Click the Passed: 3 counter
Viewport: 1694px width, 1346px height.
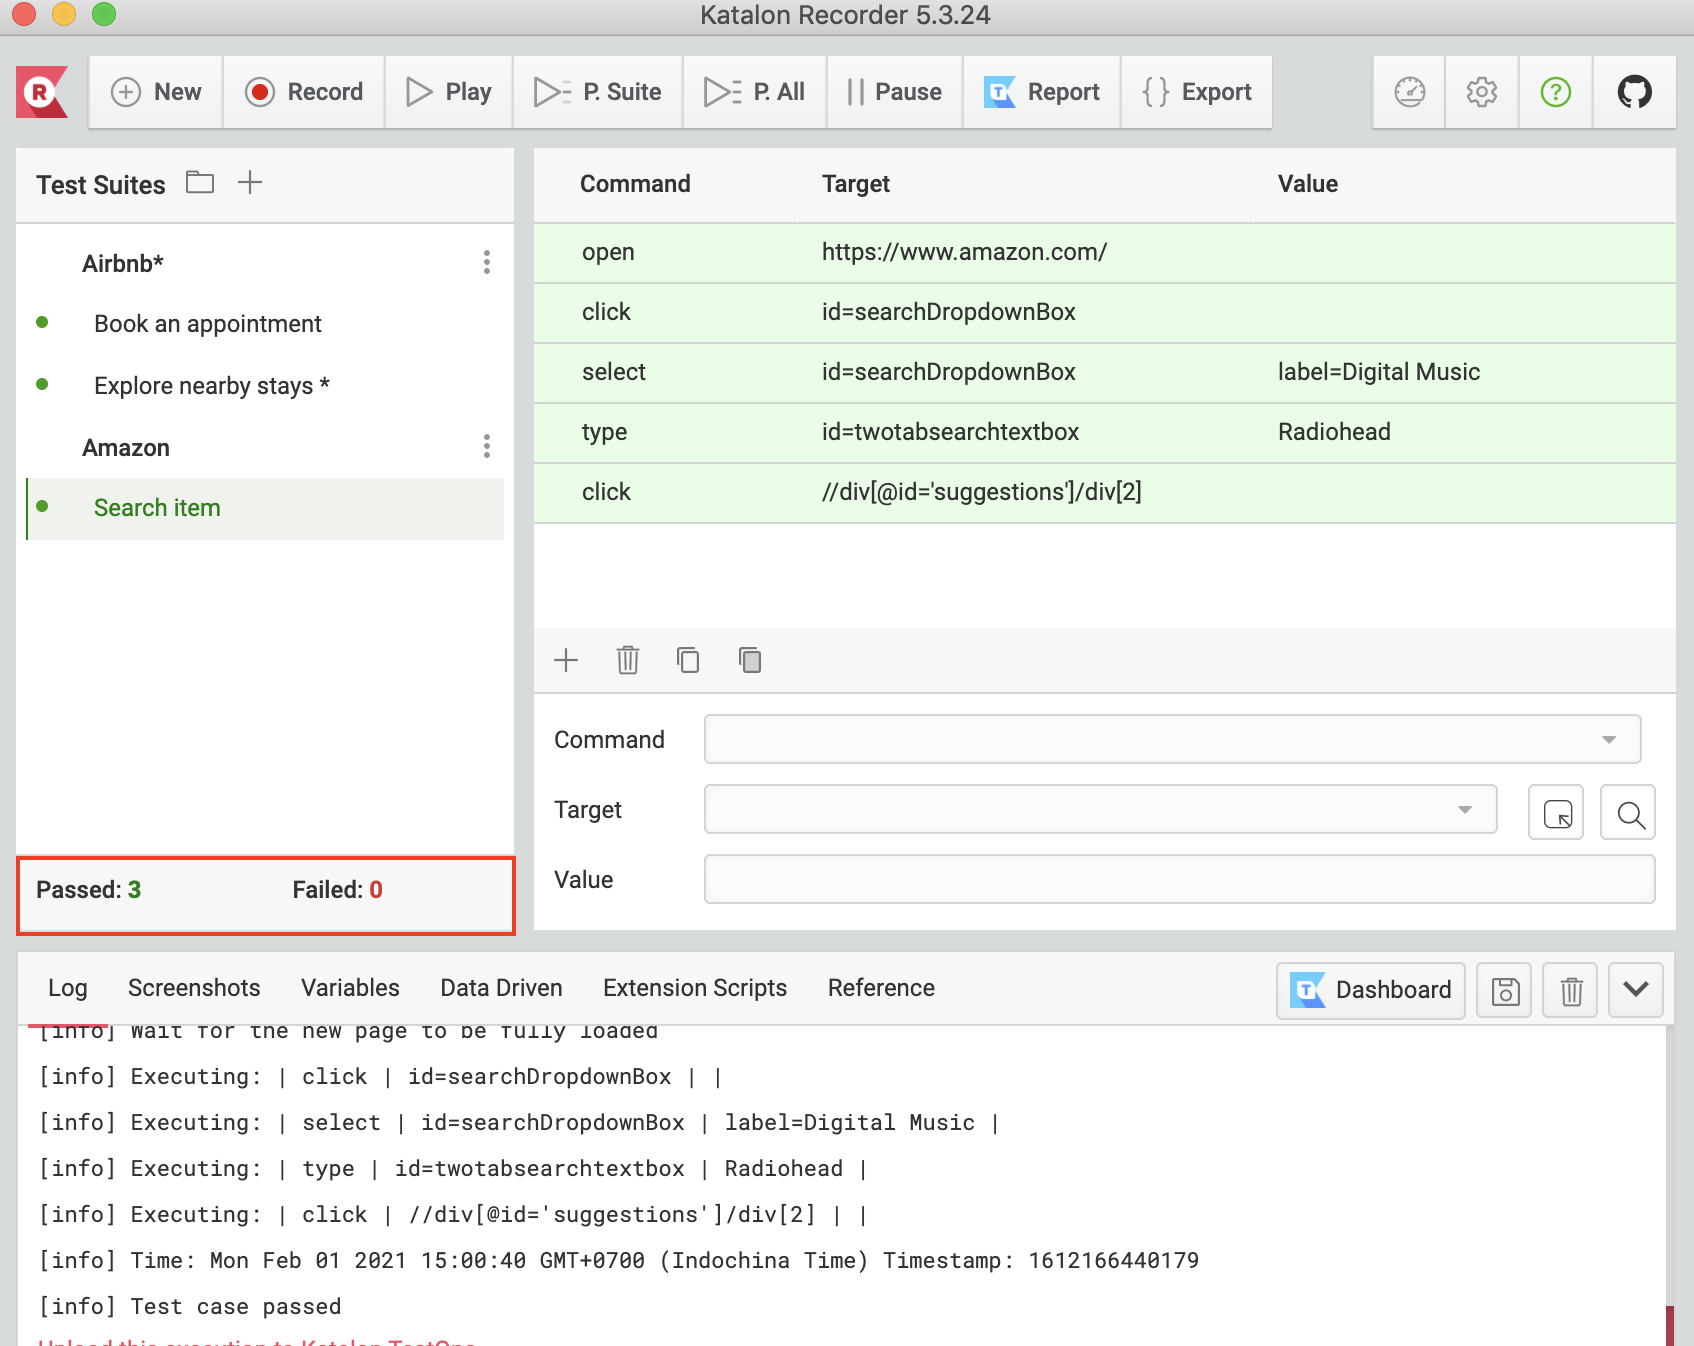(89, 890)
